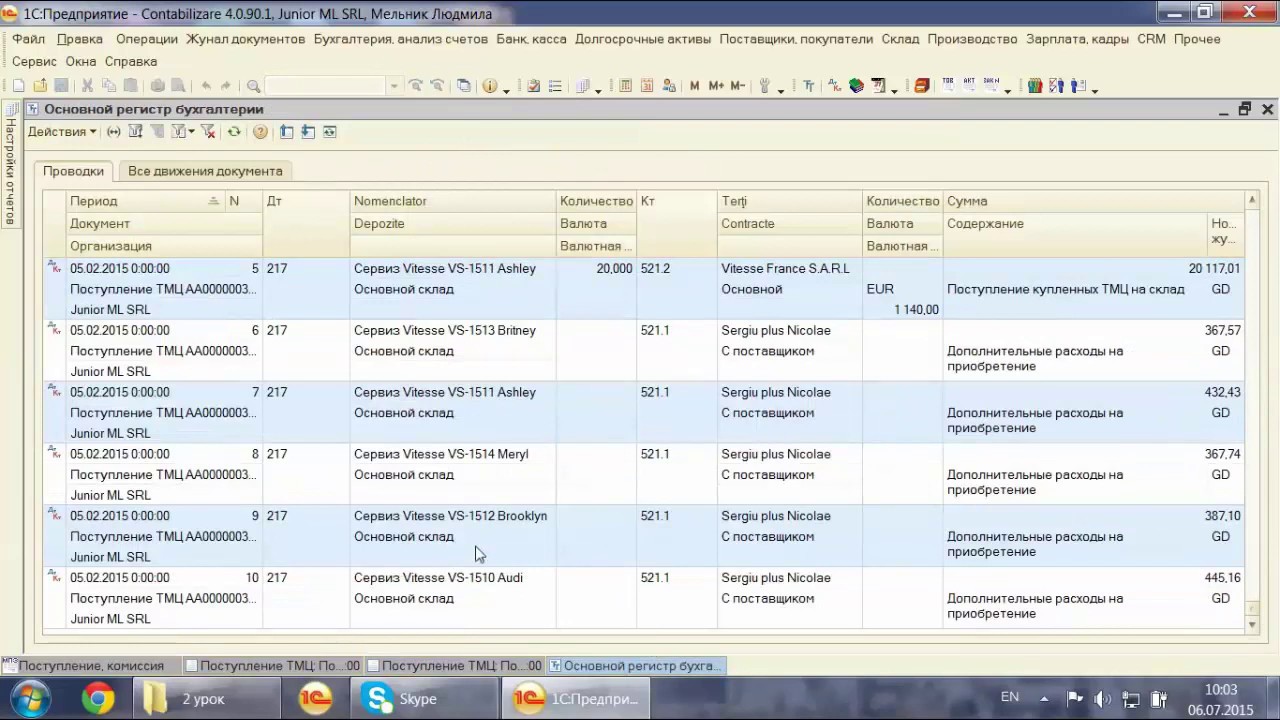Click the orange cash box icon

pos(922,86)
